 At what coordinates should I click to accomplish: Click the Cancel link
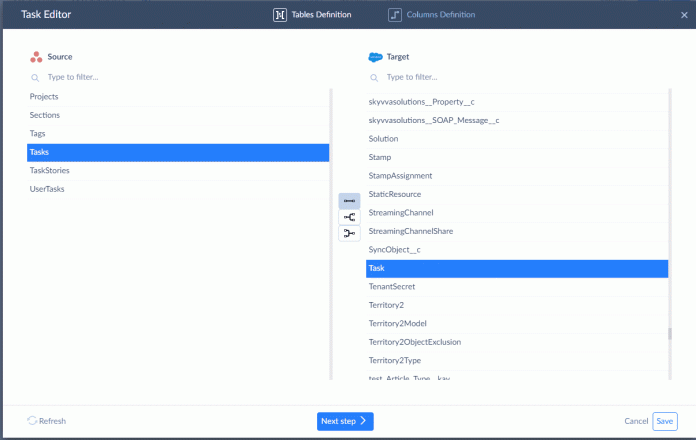tap(636, 421)
